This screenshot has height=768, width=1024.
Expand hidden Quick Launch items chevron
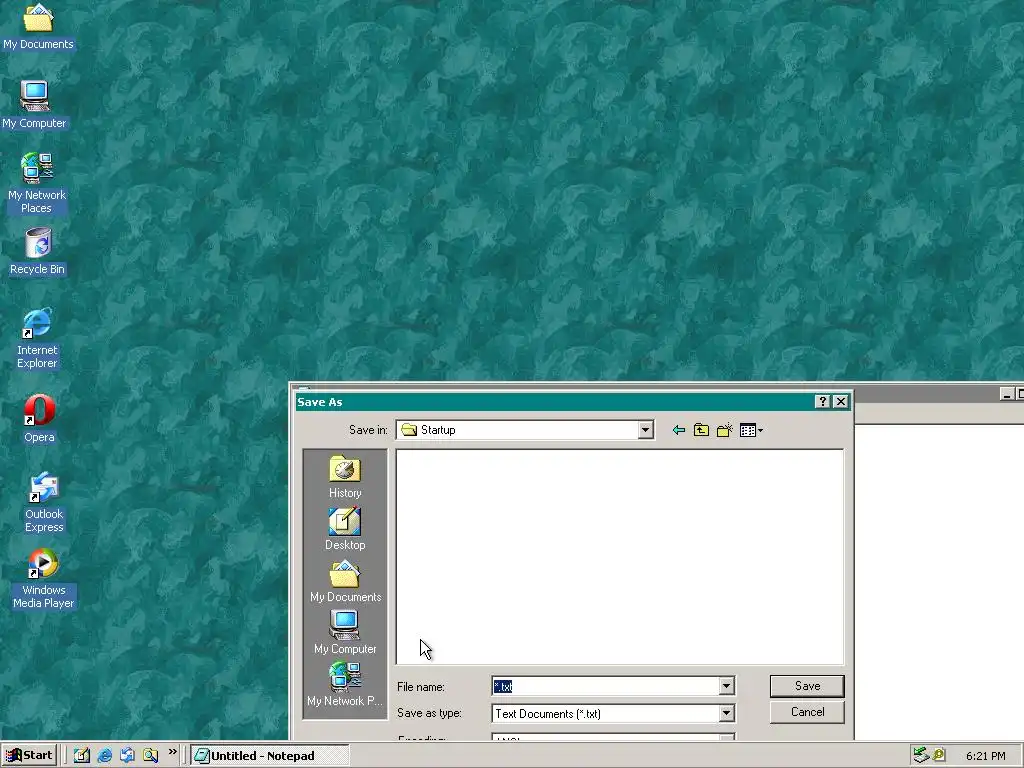[172, 752]
